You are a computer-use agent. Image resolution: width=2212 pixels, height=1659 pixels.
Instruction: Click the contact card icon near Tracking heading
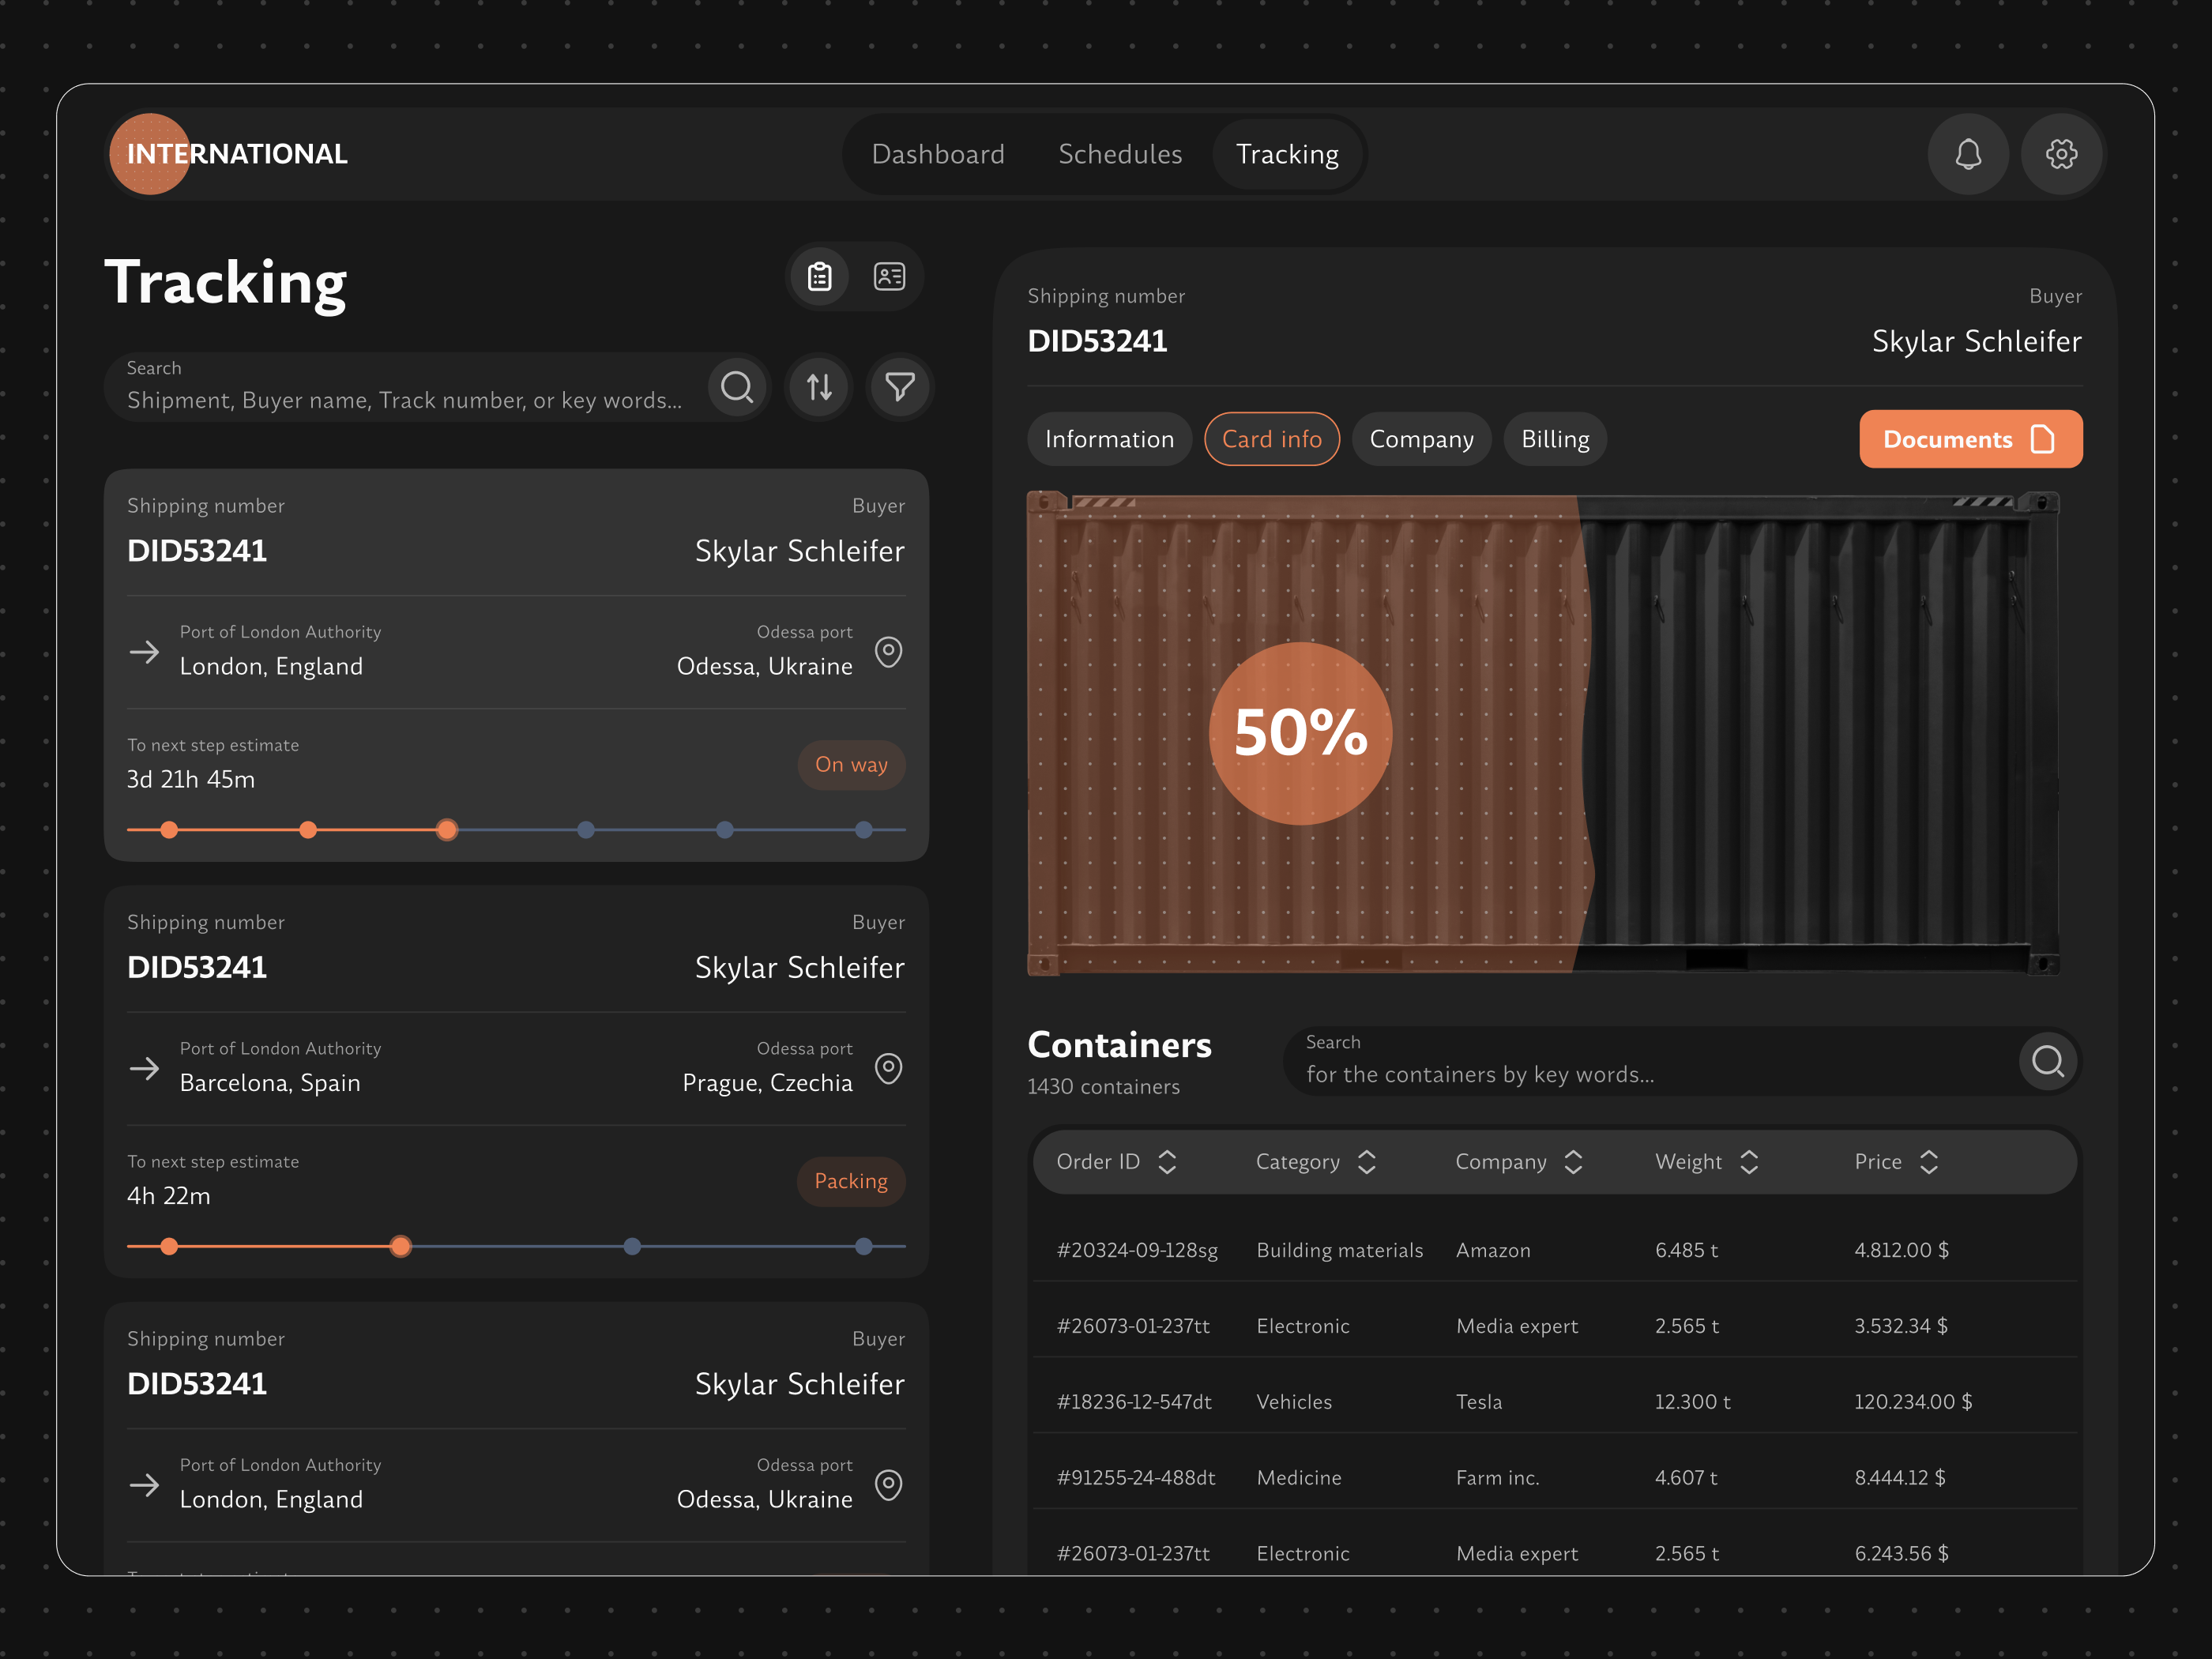coord(889,277)
